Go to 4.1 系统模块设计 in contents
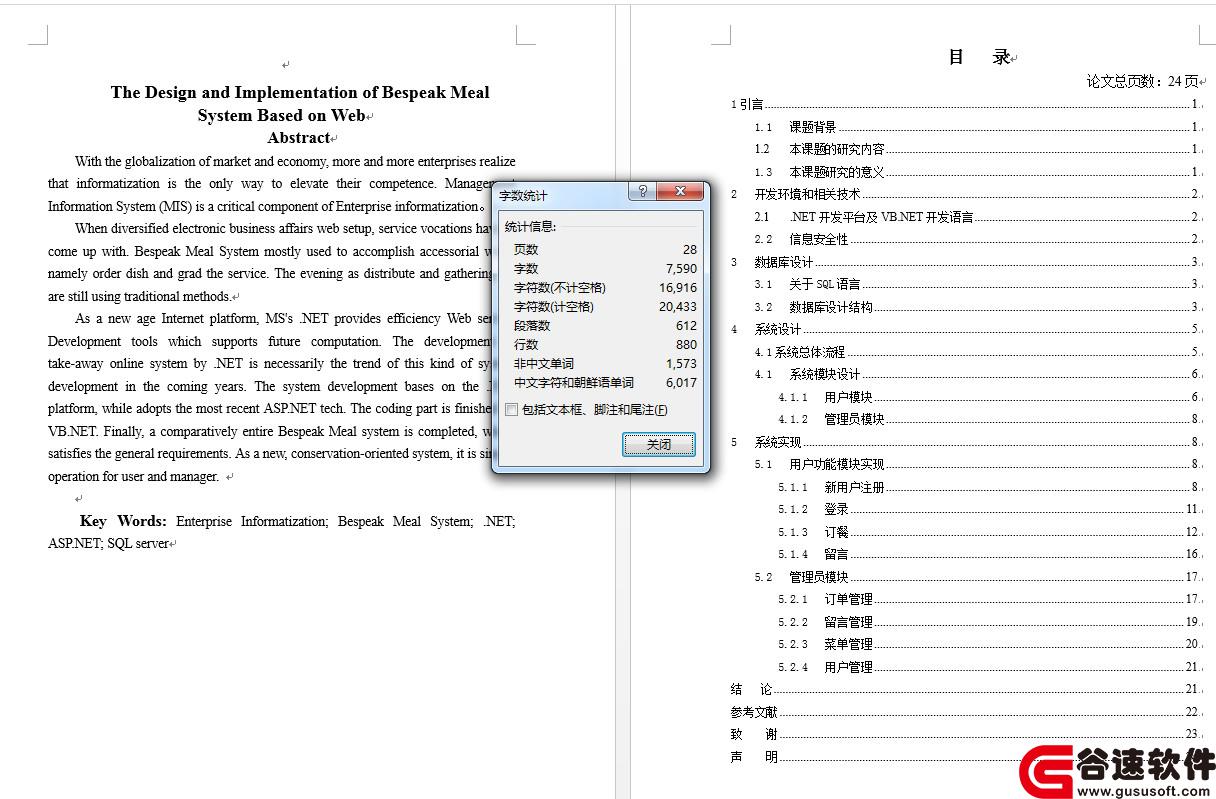The width and height of the screenshot is (1216, 799). 977,374
